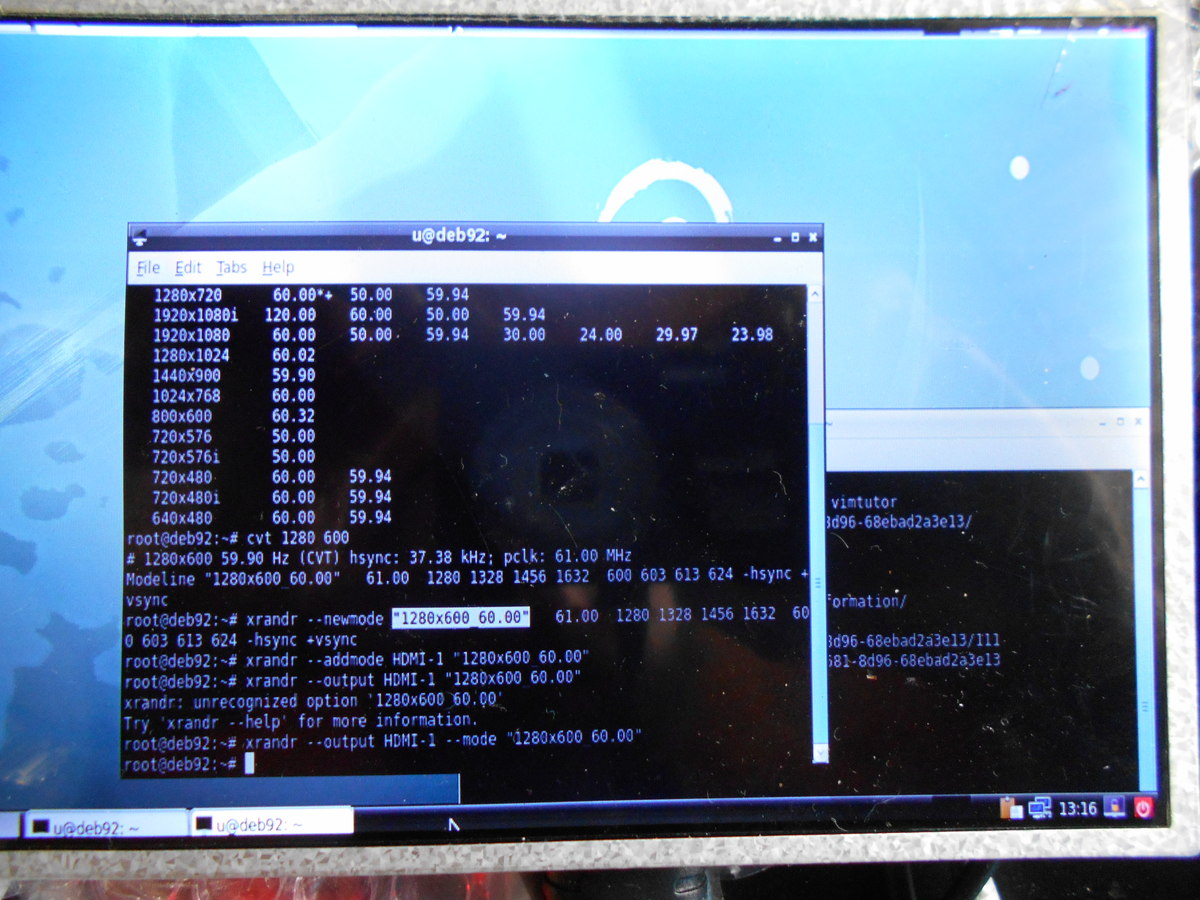Click the "60.32" refresh rate value
Image resolution: width=1200 pixels, height=900 pixels.
[x=293, y=416]
